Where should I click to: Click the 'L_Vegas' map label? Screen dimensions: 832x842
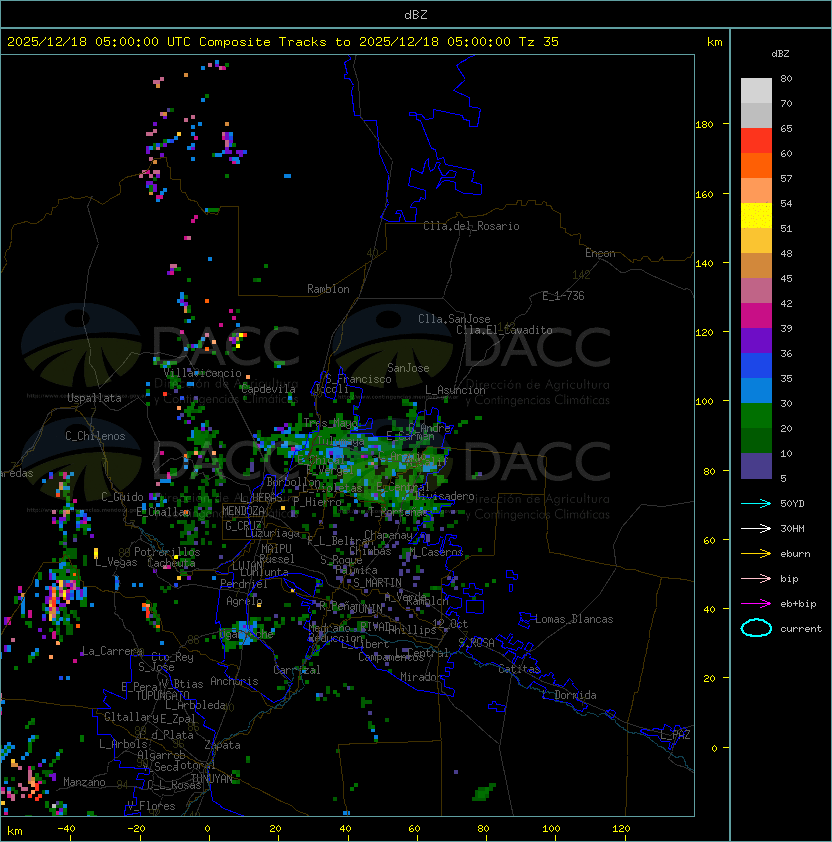[116, 562]
